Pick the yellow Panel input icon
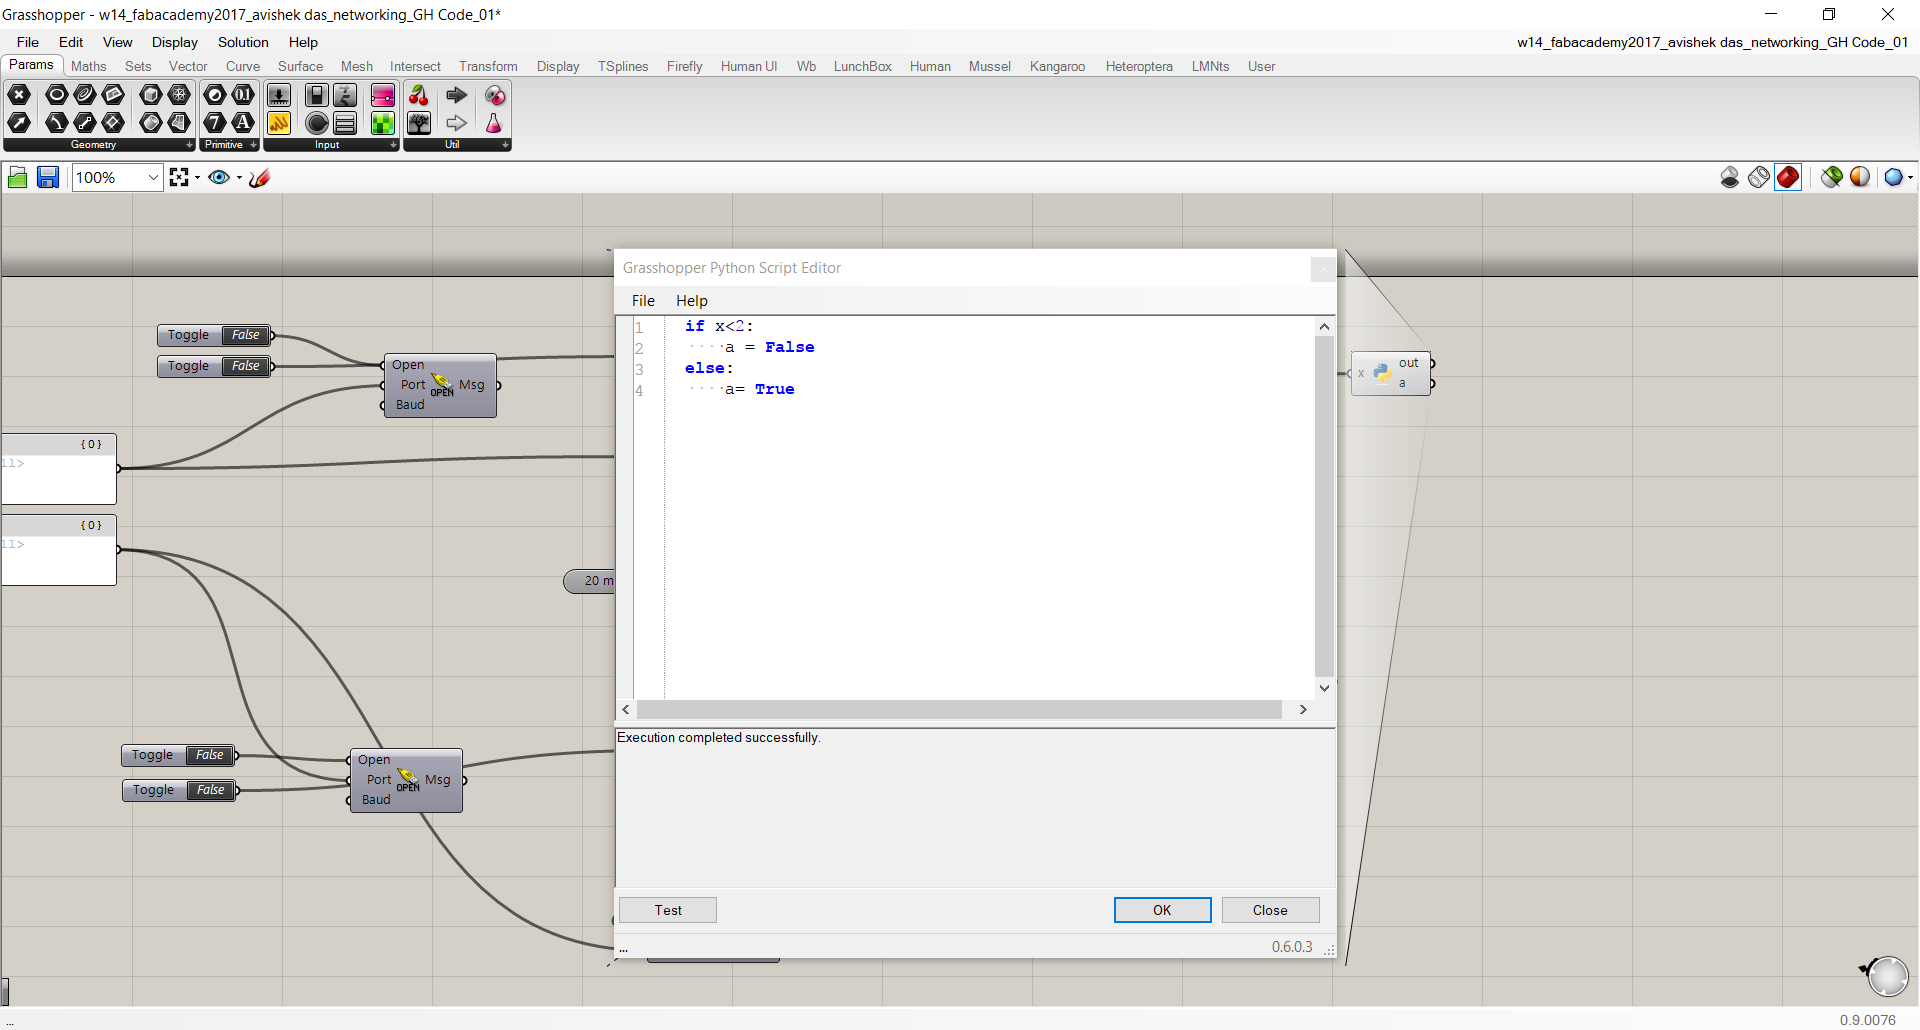1920x1030 pixels. (279, 123)
